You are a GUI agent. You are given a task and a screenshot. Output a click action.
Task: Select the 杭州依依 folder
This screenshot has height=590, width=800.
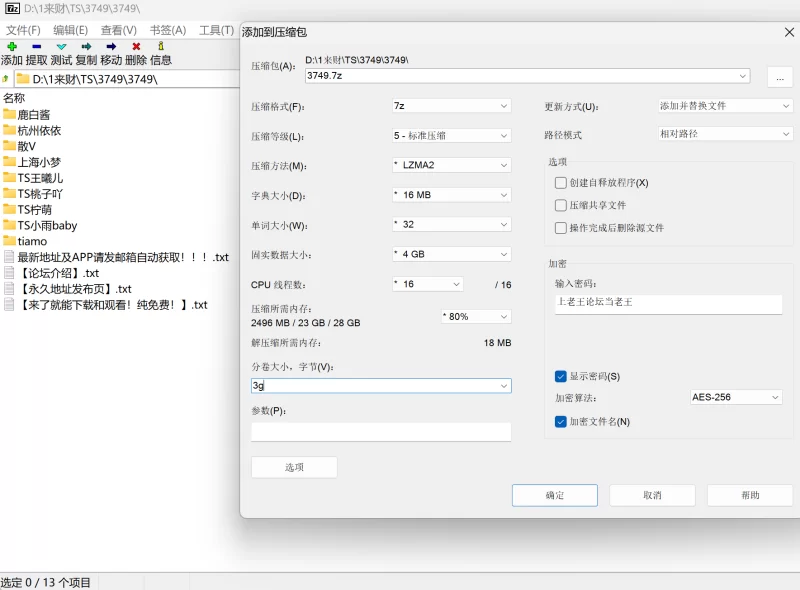pos(39,130)
